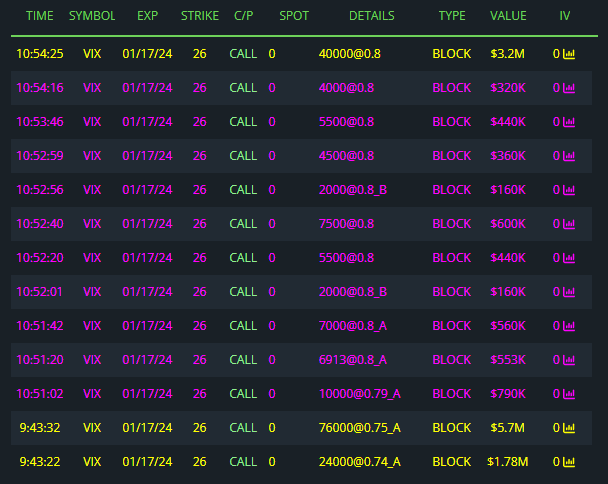Sort by the DETAILS column header
Image resolution: width=608 pixels, height=484 pixels.
(371, 16)
